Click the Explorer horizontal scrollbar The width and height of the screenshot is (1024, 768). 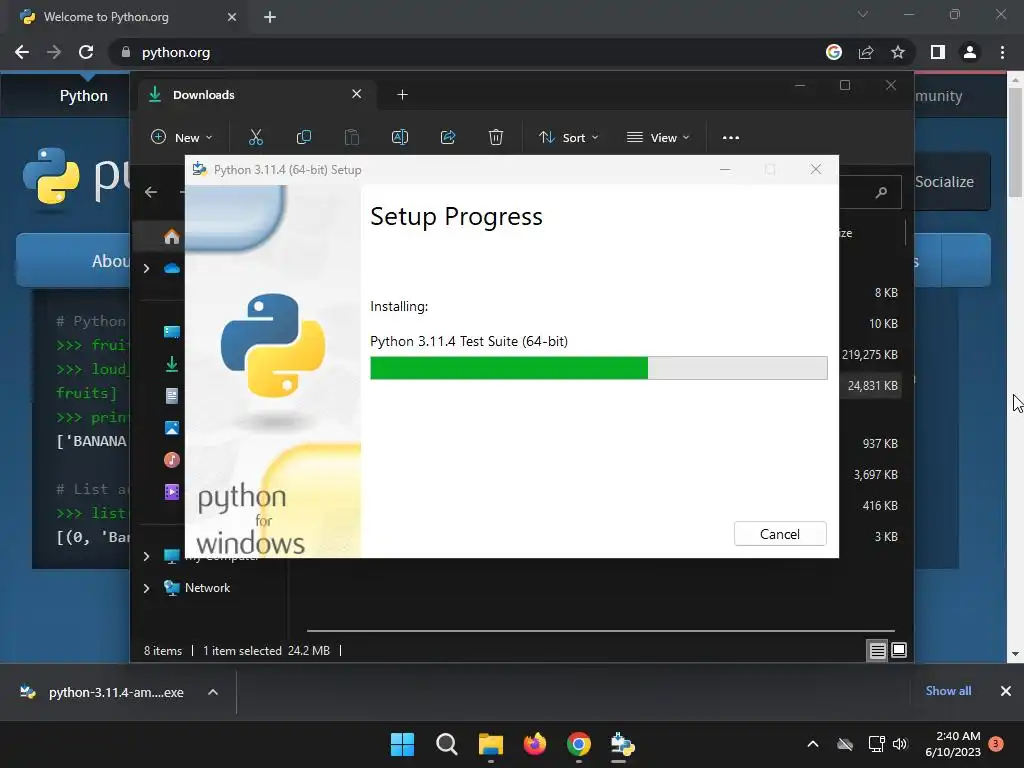[x=601, y=631]
